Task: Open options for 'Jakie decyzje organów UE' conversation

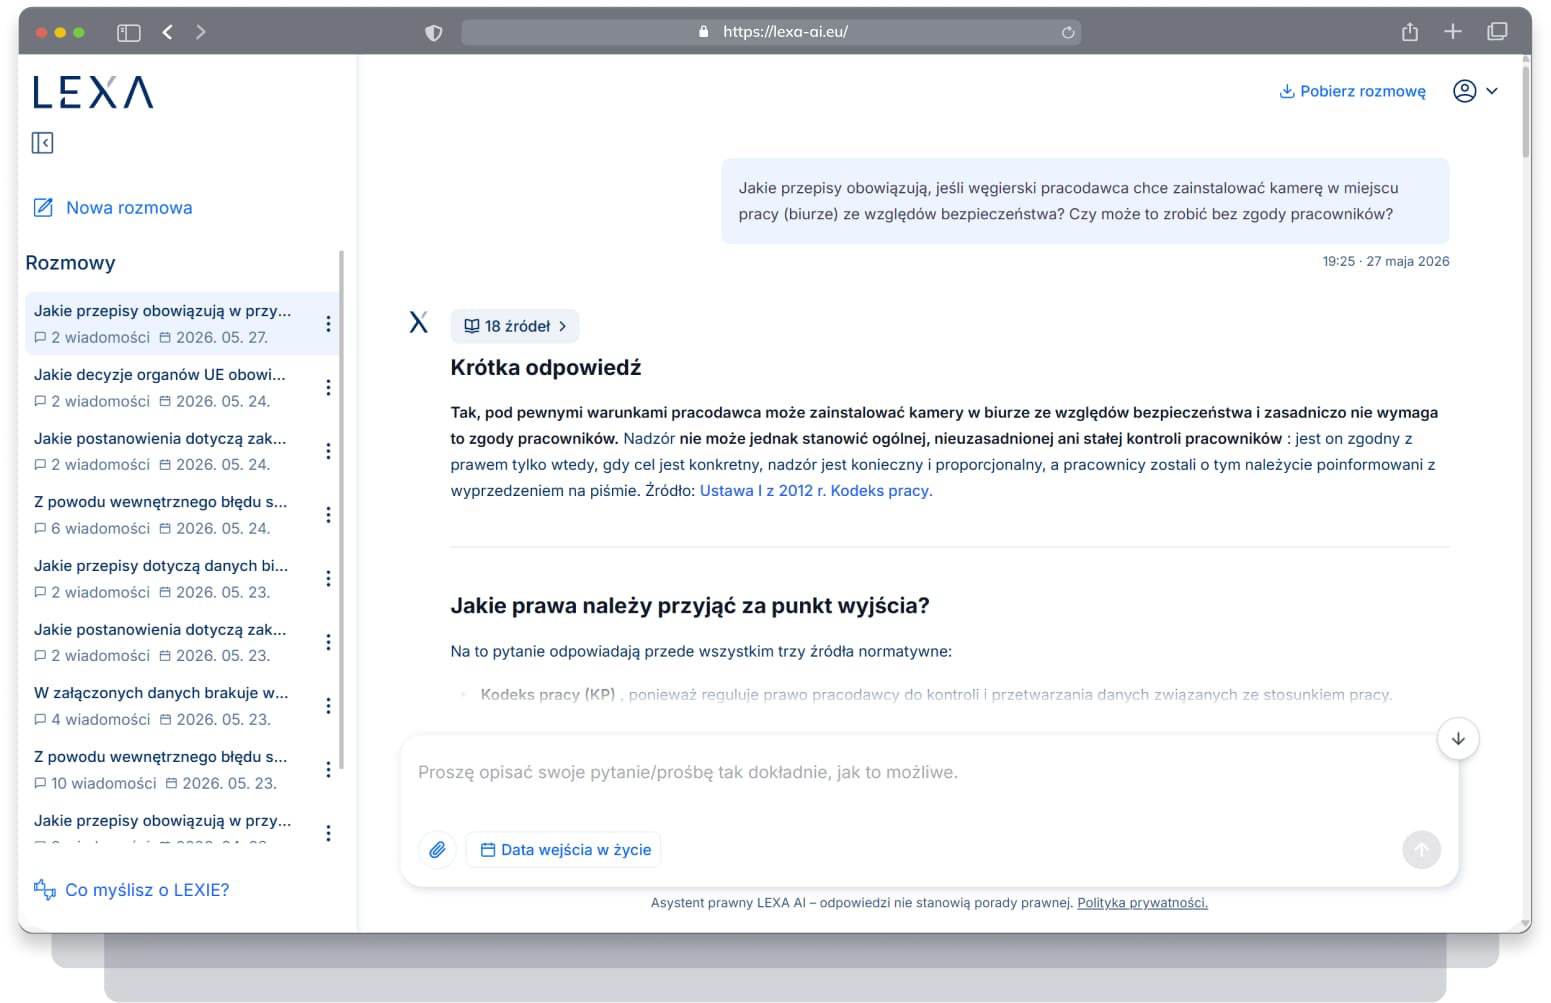Action: click(x=328, y=388)
